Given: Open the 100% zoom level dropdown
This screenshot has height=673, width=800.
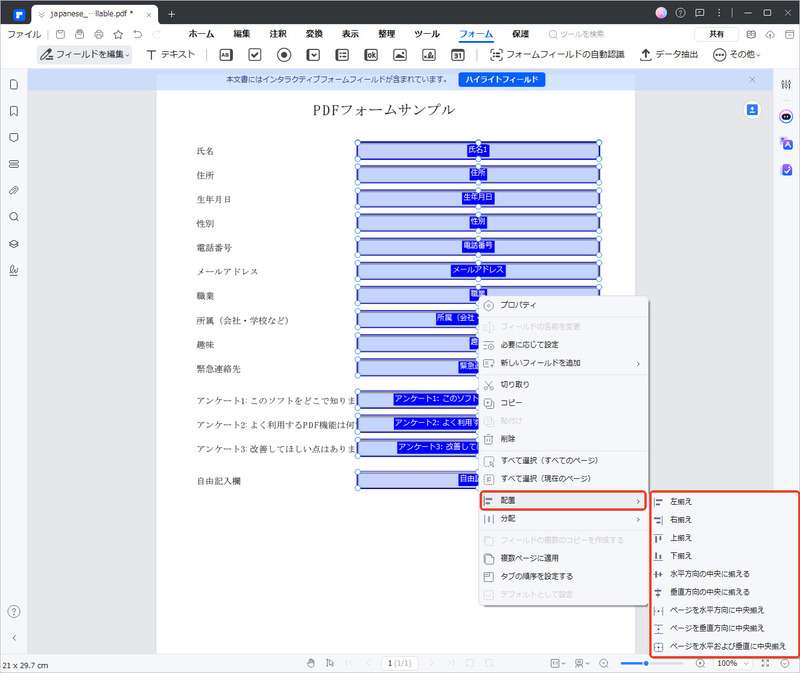Looking at the screenshot, I should 732,663.
